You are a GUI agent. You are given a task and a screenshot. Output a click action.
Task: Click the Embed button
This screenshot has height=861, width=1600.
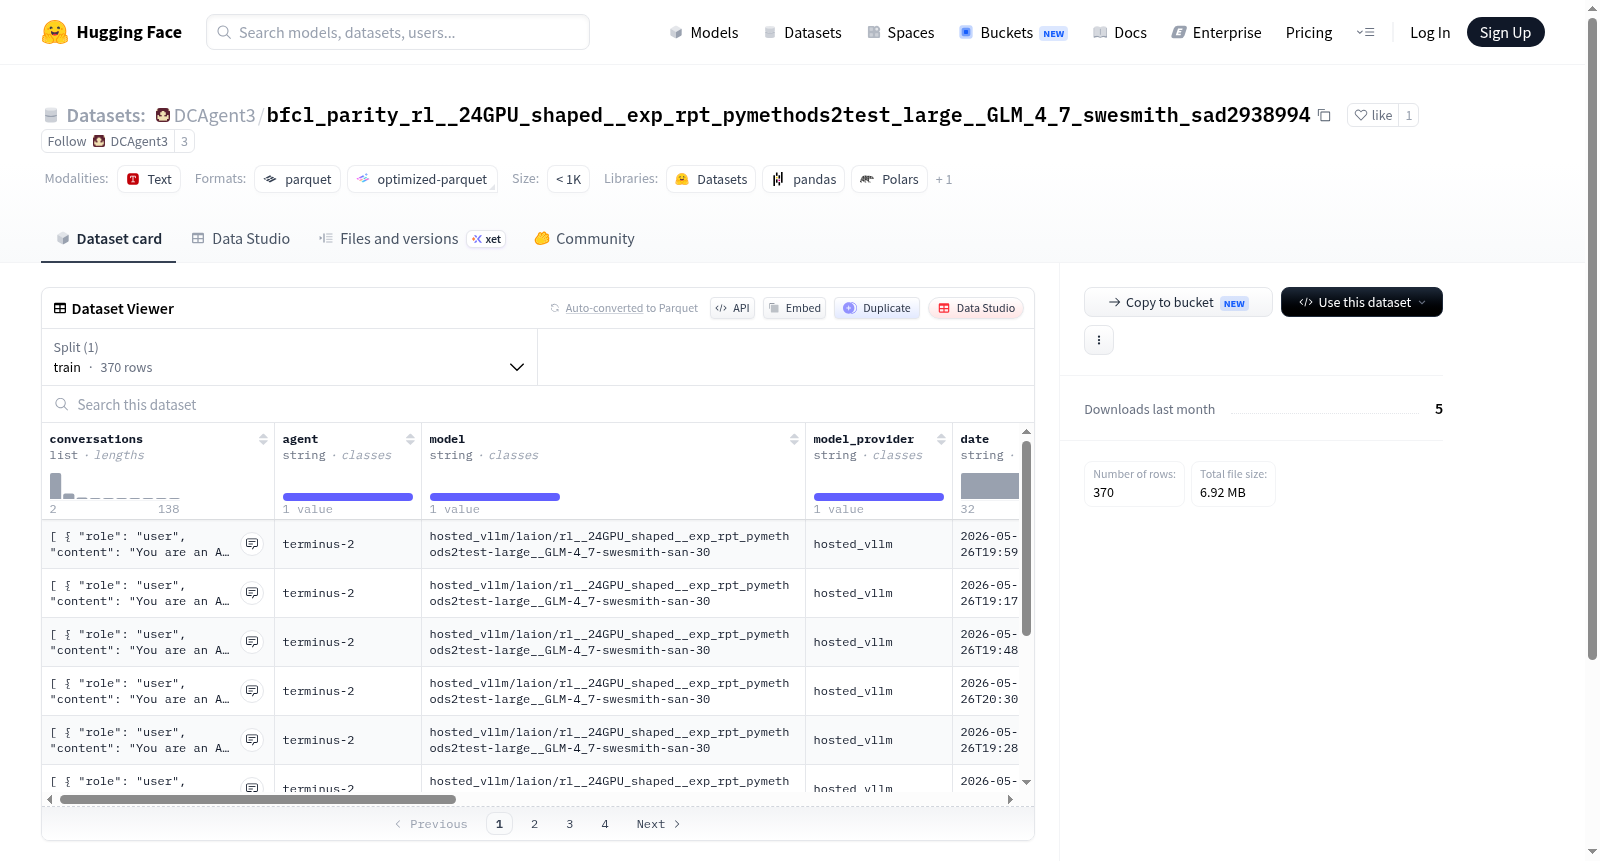pyautogui.click(x=794, y=308)
